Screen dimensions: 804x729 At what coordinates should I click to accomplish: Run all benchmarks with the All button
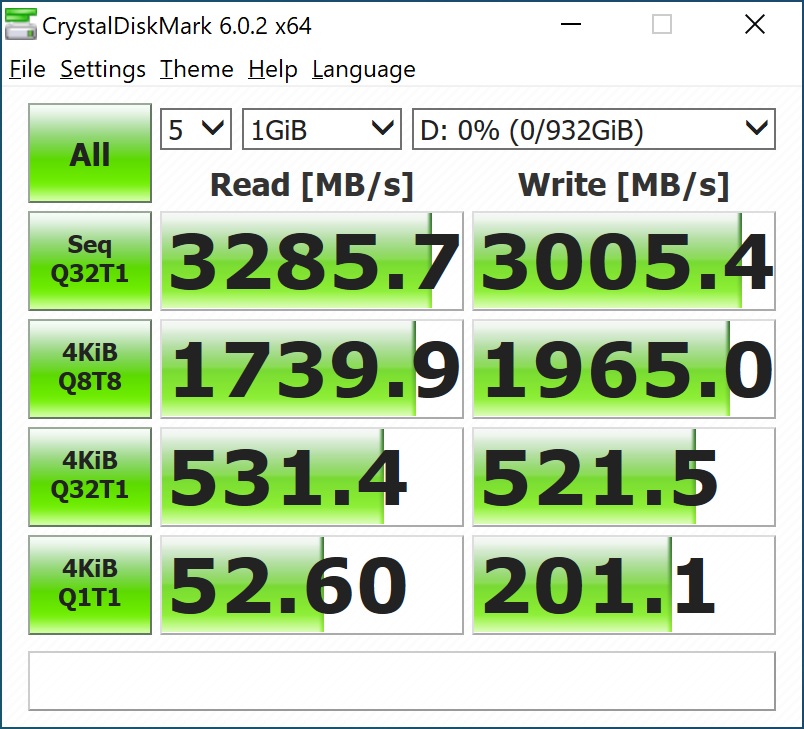[90, 153]
